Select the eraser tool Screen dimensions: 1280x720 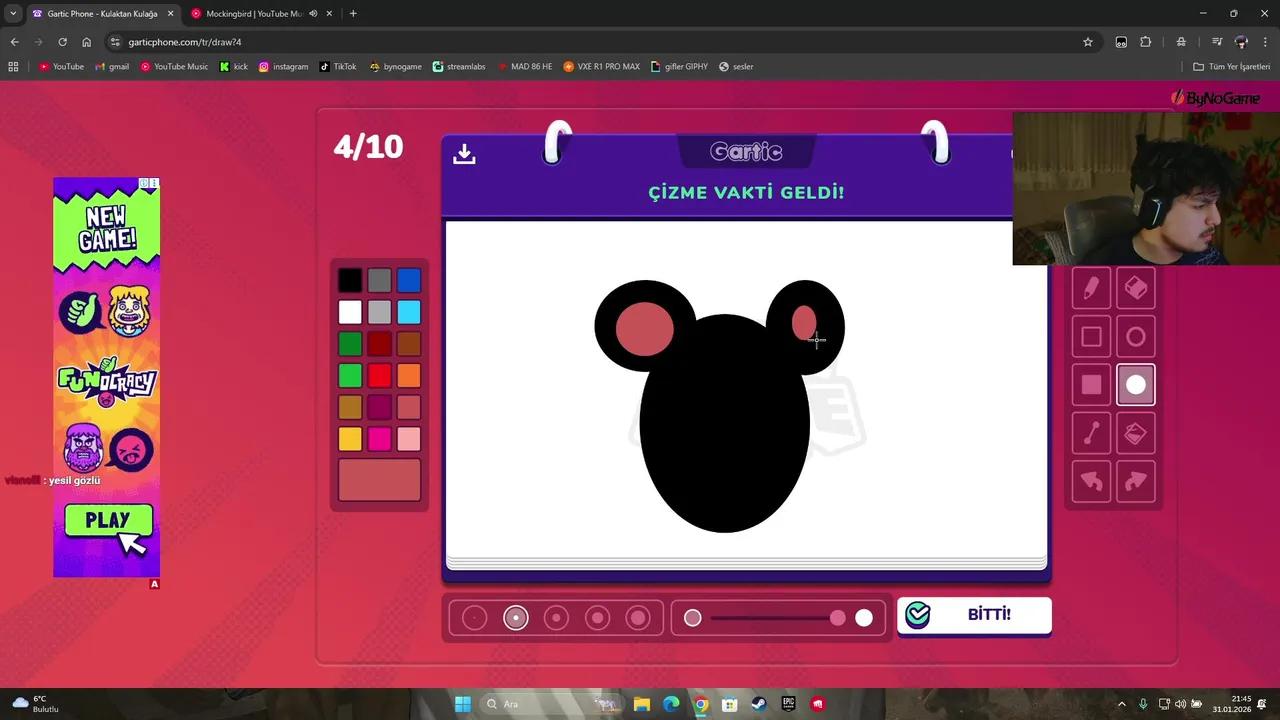(1135, 287)
